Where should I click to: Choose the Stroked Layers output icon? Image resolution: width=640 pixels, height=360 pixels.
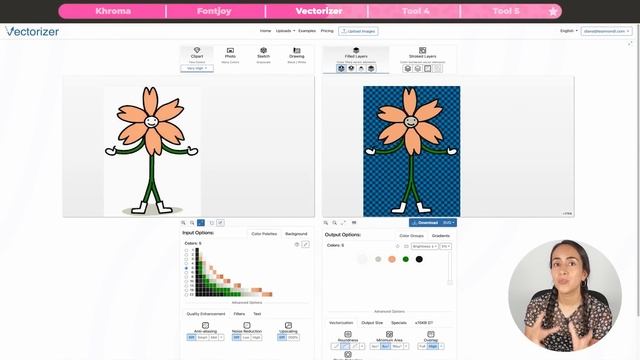click(422, 50)
